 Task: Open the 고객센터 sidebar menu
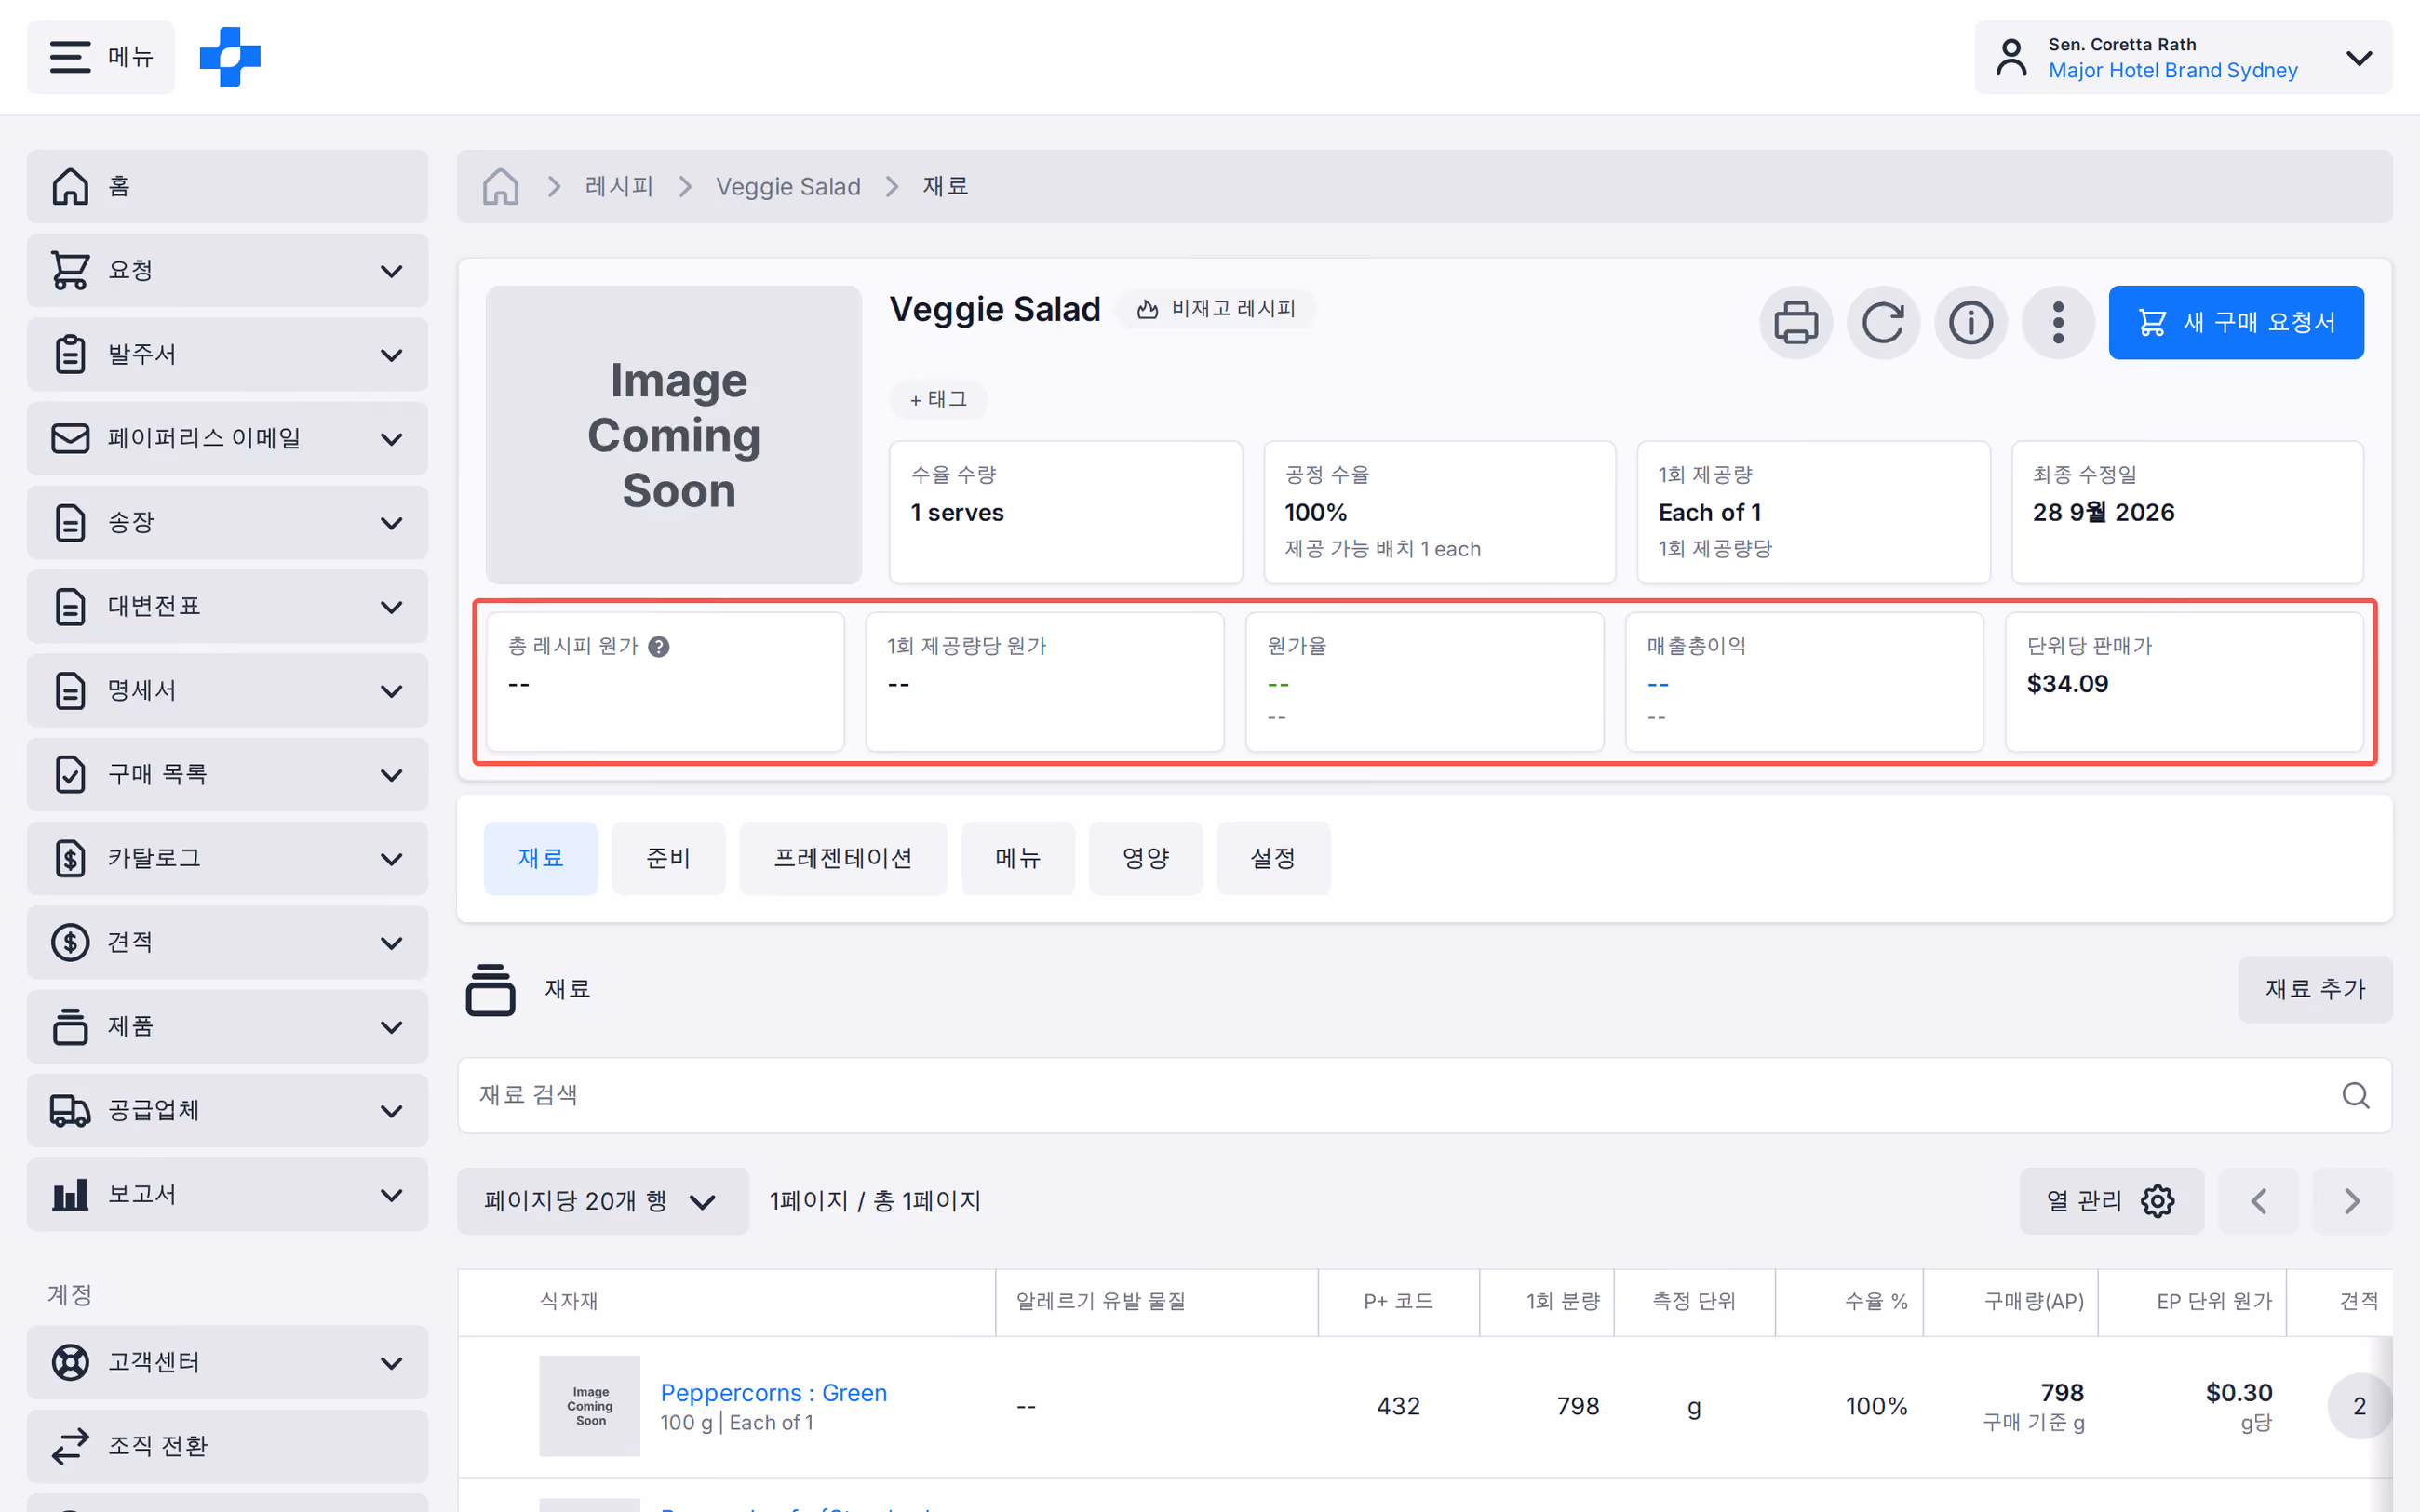(x=227, y=1362)
